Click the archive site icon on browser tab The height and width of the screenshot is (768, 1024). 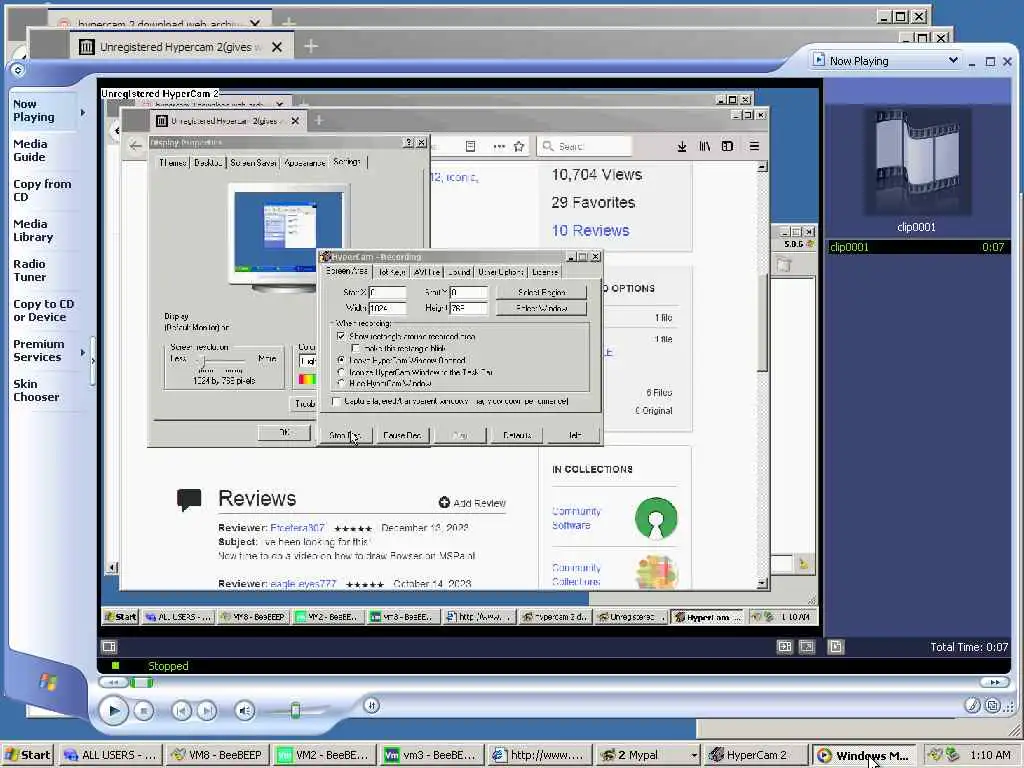(x=86, y=47)
